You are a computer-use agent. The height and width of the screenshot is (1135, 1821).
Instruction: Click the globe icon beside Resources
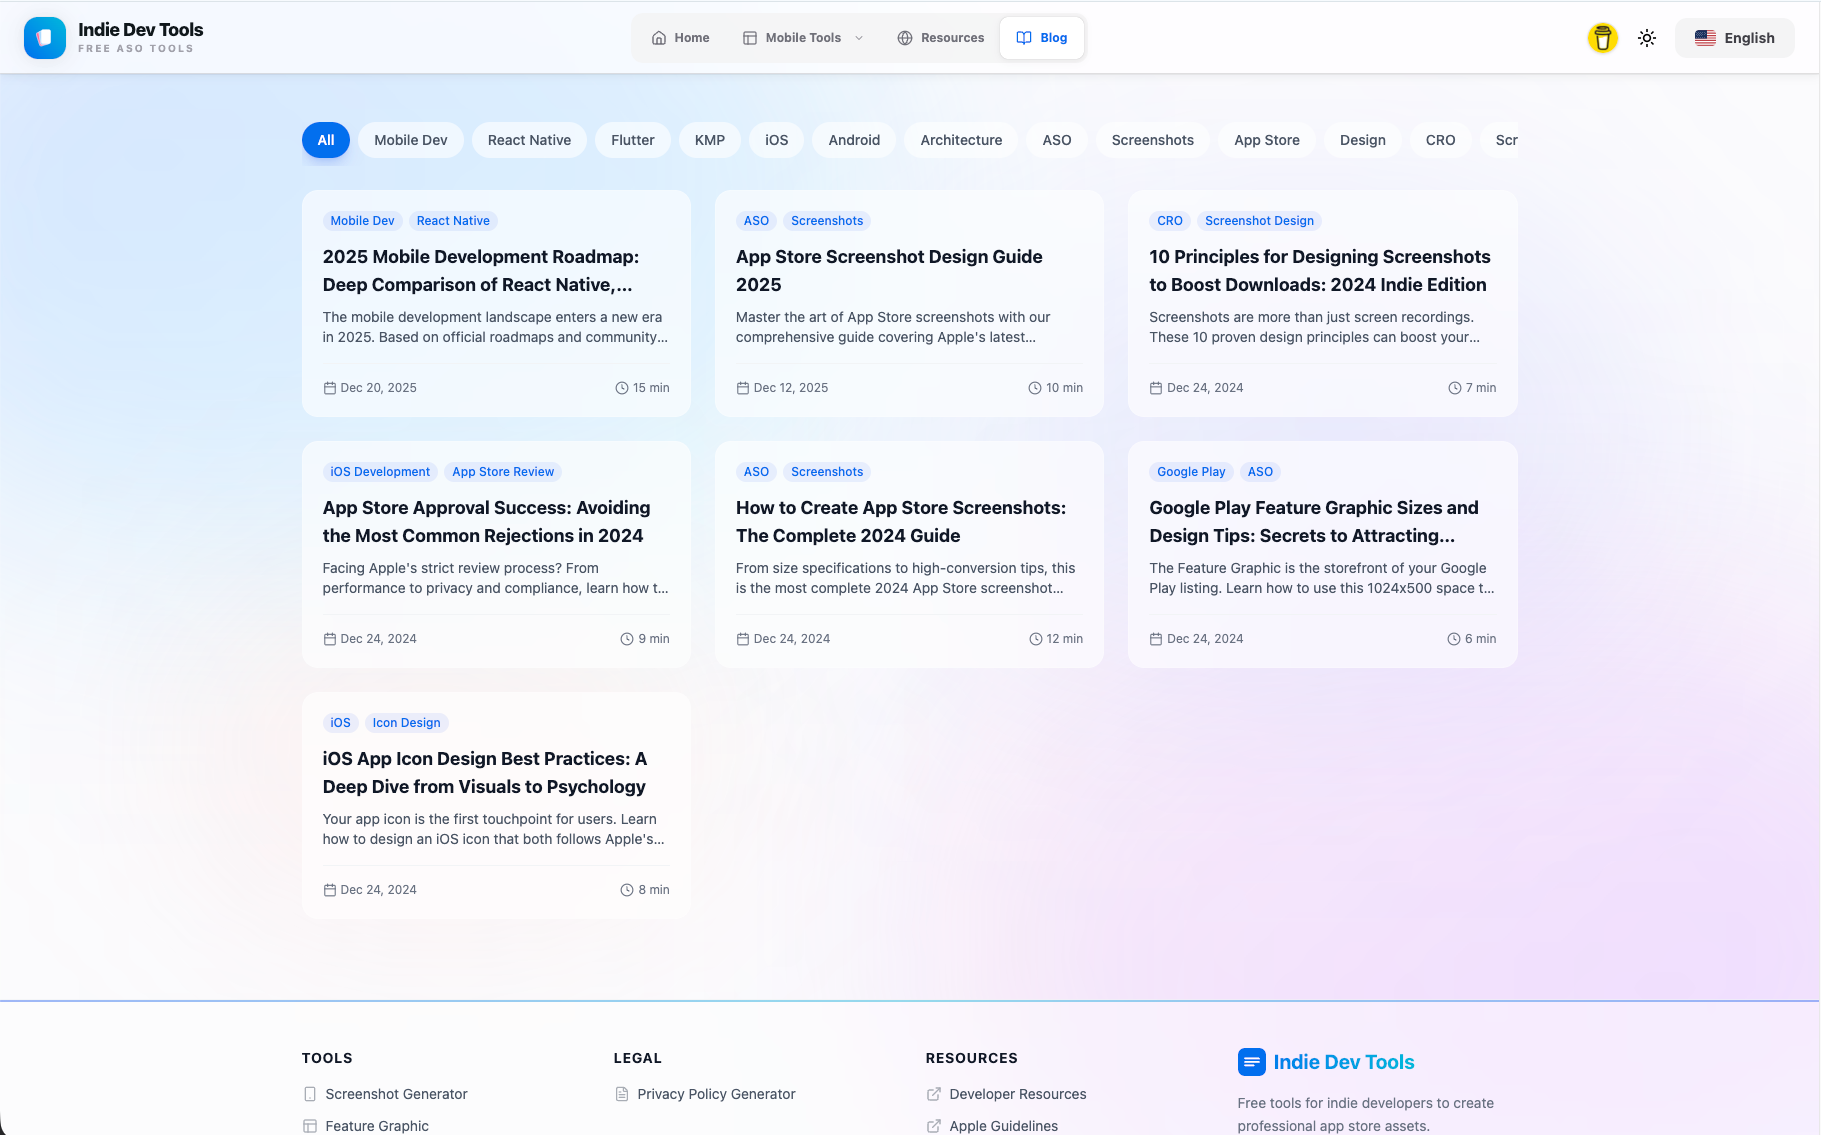(x=905, y=37)
